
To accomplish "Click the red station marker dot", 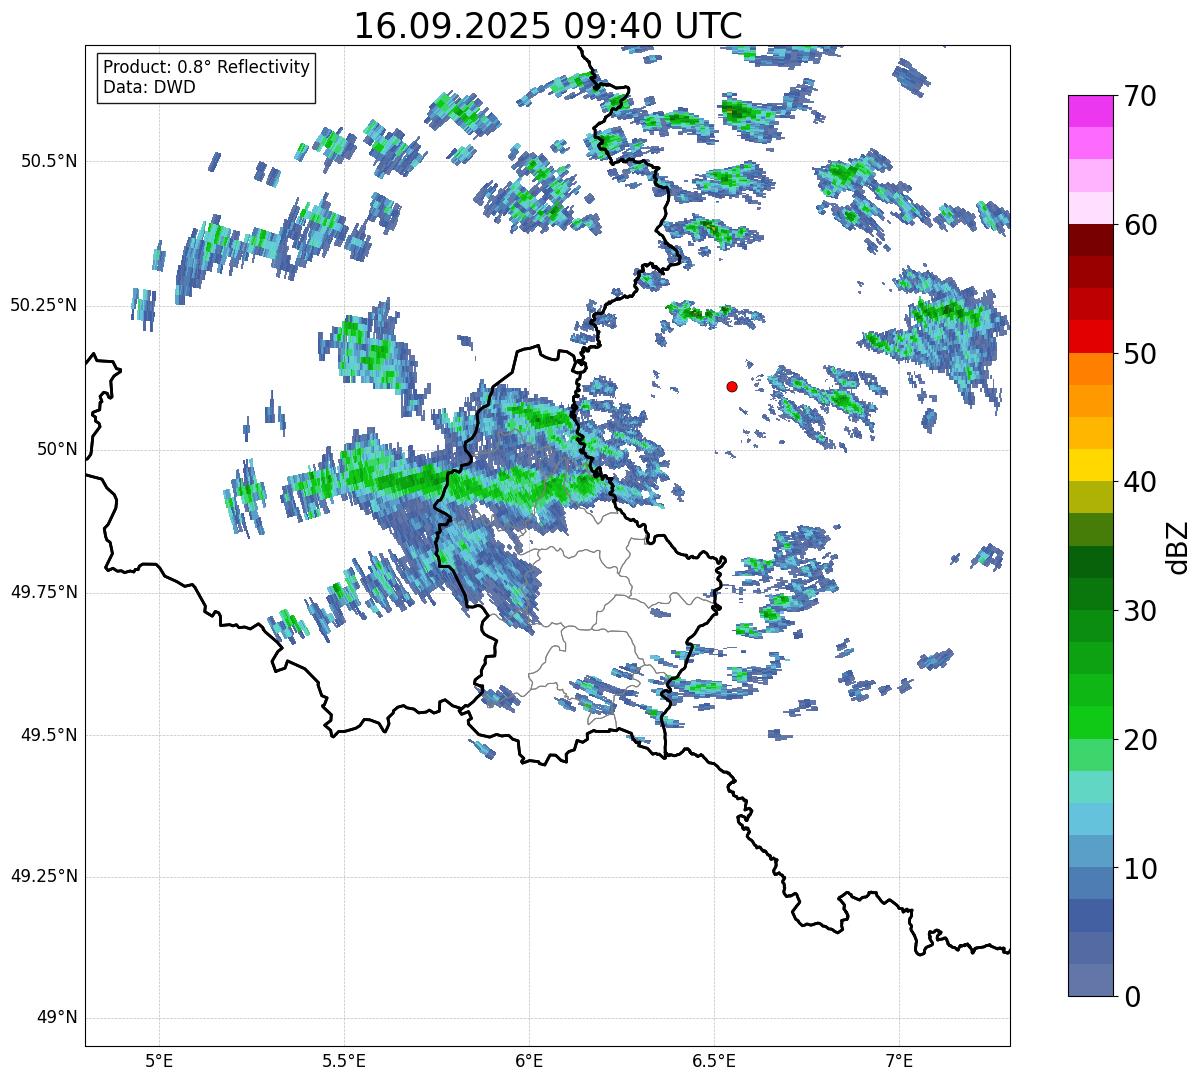I will [x=732, y=386].
